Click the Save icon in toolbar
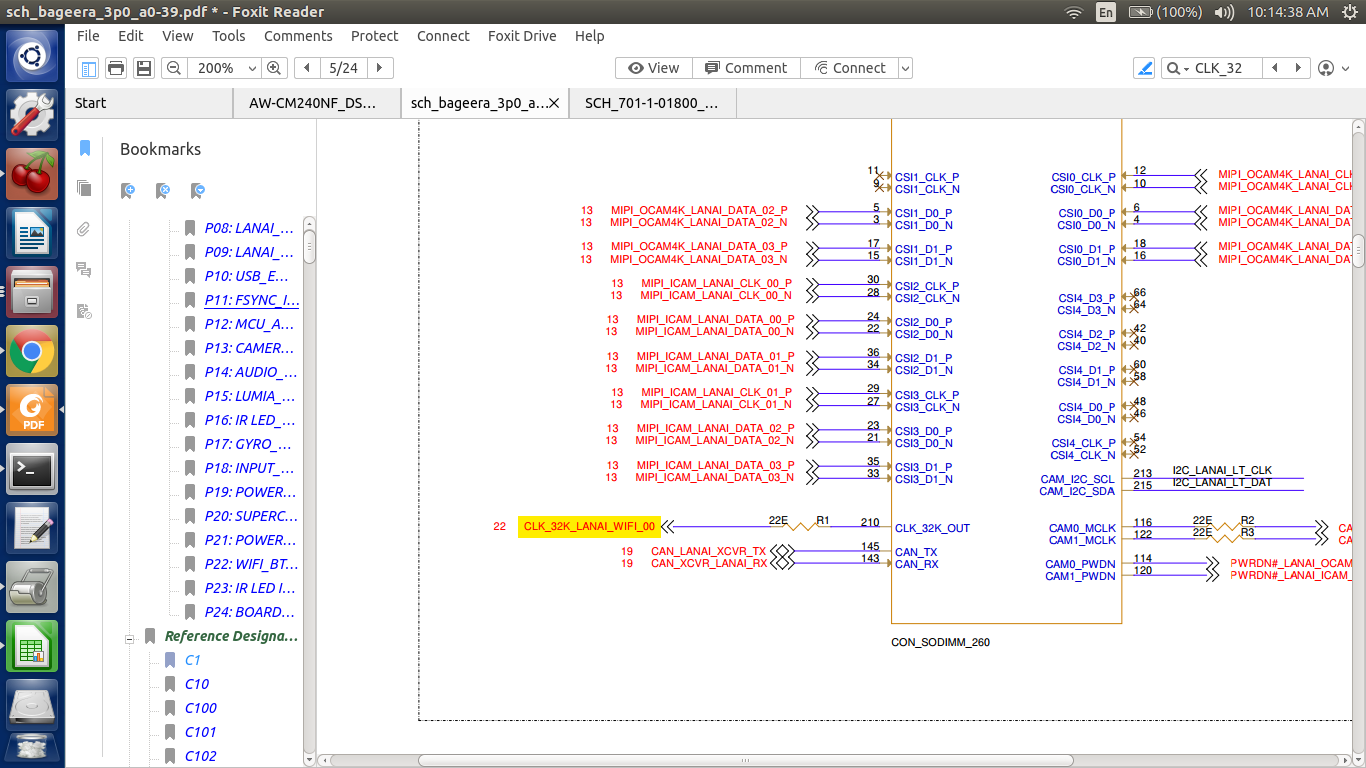This screenshot has height=768, width=1366. coord(144,68)
